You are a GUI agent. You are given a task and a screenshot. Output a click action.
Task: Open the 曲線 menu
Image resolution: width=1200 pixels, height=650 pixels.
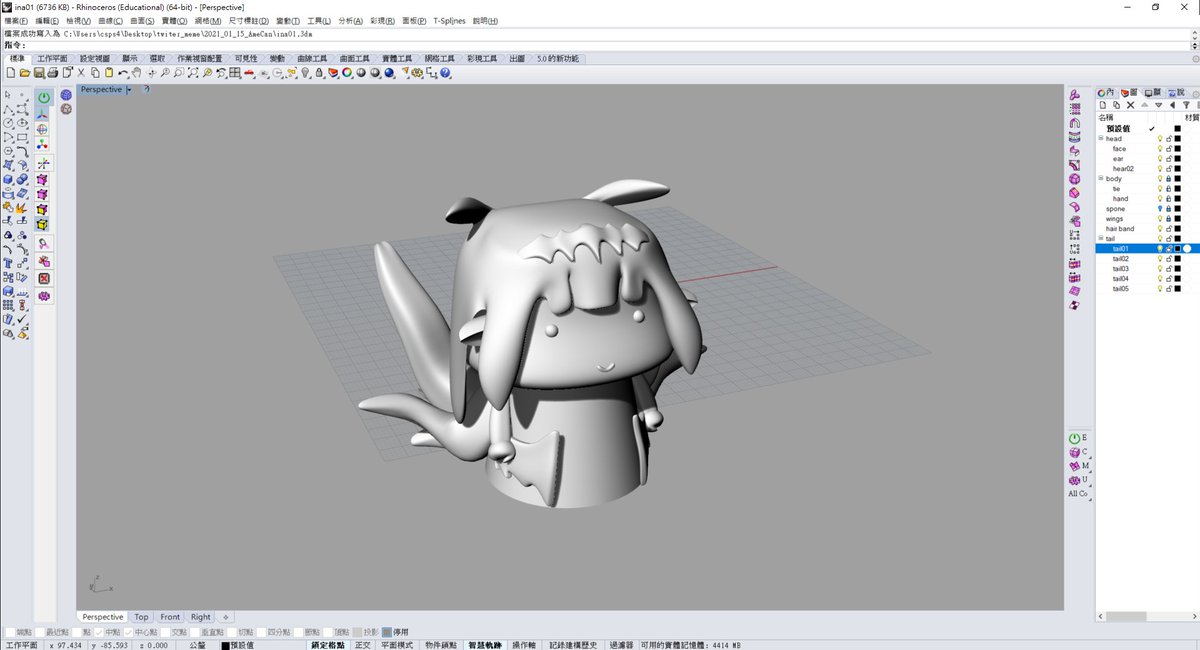[112, 20]
